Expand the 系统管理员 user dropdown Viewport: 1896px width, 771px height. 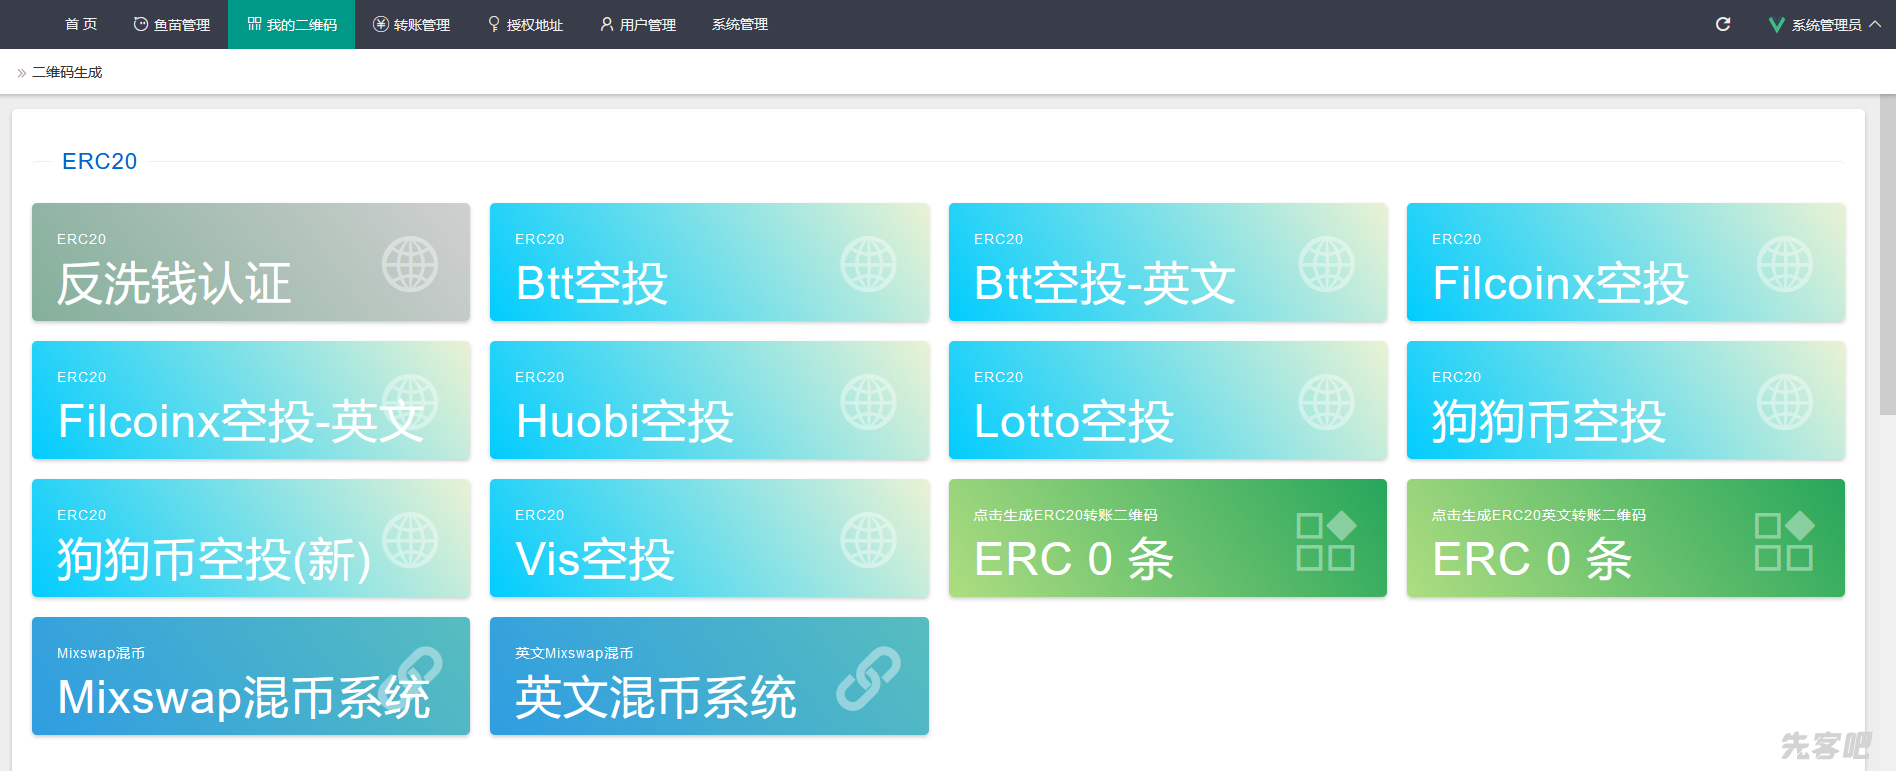[1824, 24]
